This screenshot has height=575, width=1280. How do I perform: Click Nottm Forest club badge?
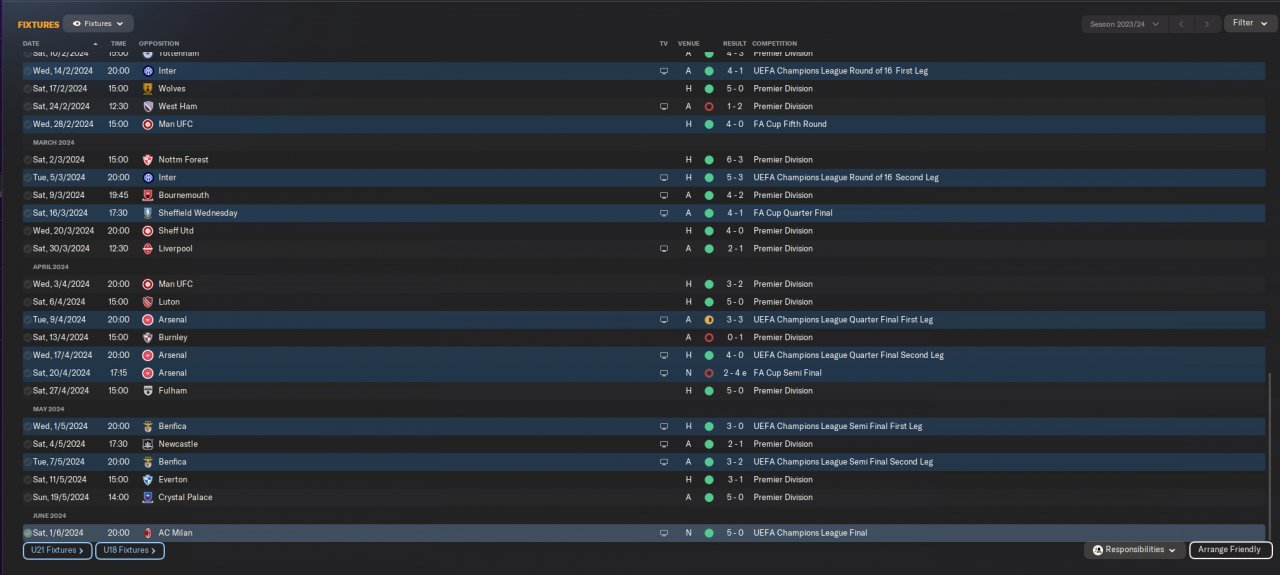click(148, 160)
